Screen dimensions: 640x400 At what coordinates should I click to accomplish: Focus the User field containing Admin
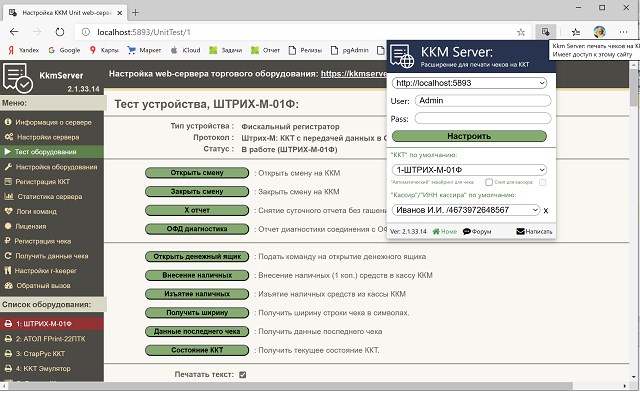click(483, 101)
